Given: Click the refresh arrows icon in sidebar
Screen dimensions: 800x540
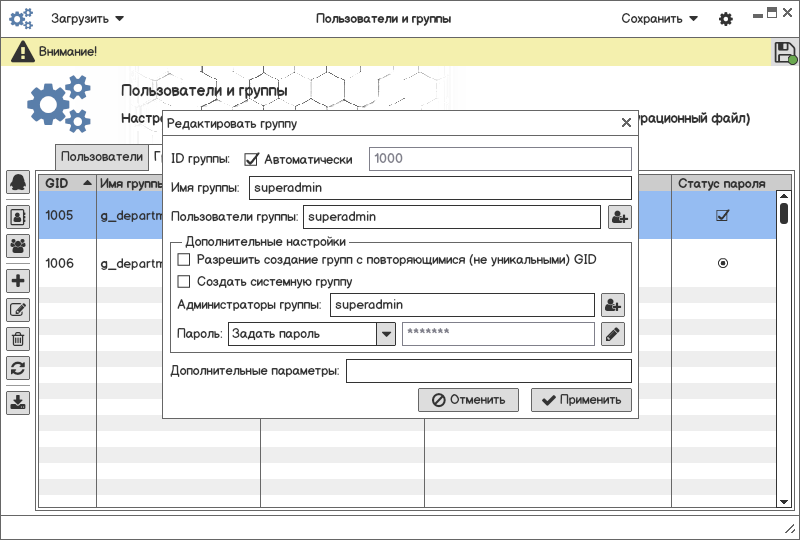Looking at the screenshot, I should (x=18, y=368).
